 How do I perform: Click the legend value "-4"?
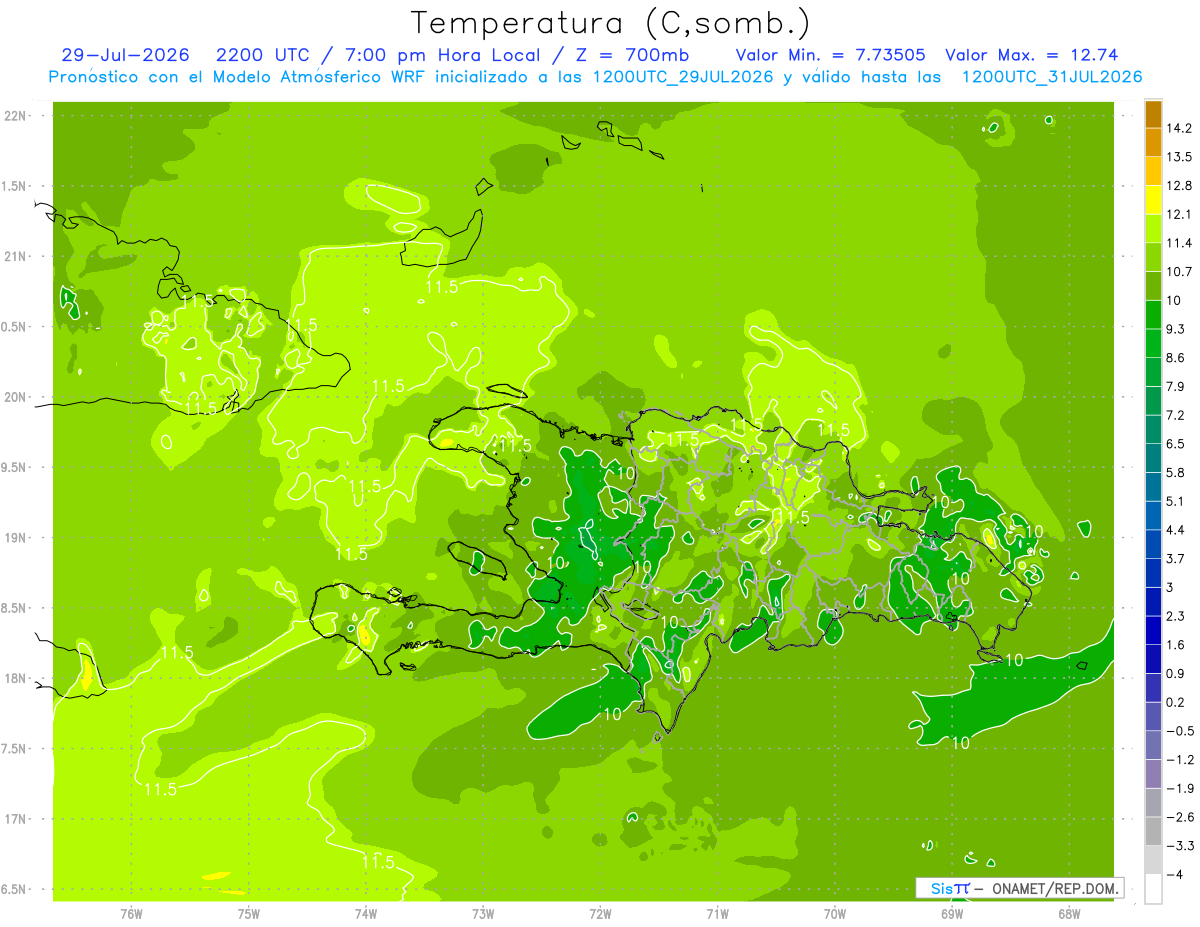click(x=1175, y=874)
